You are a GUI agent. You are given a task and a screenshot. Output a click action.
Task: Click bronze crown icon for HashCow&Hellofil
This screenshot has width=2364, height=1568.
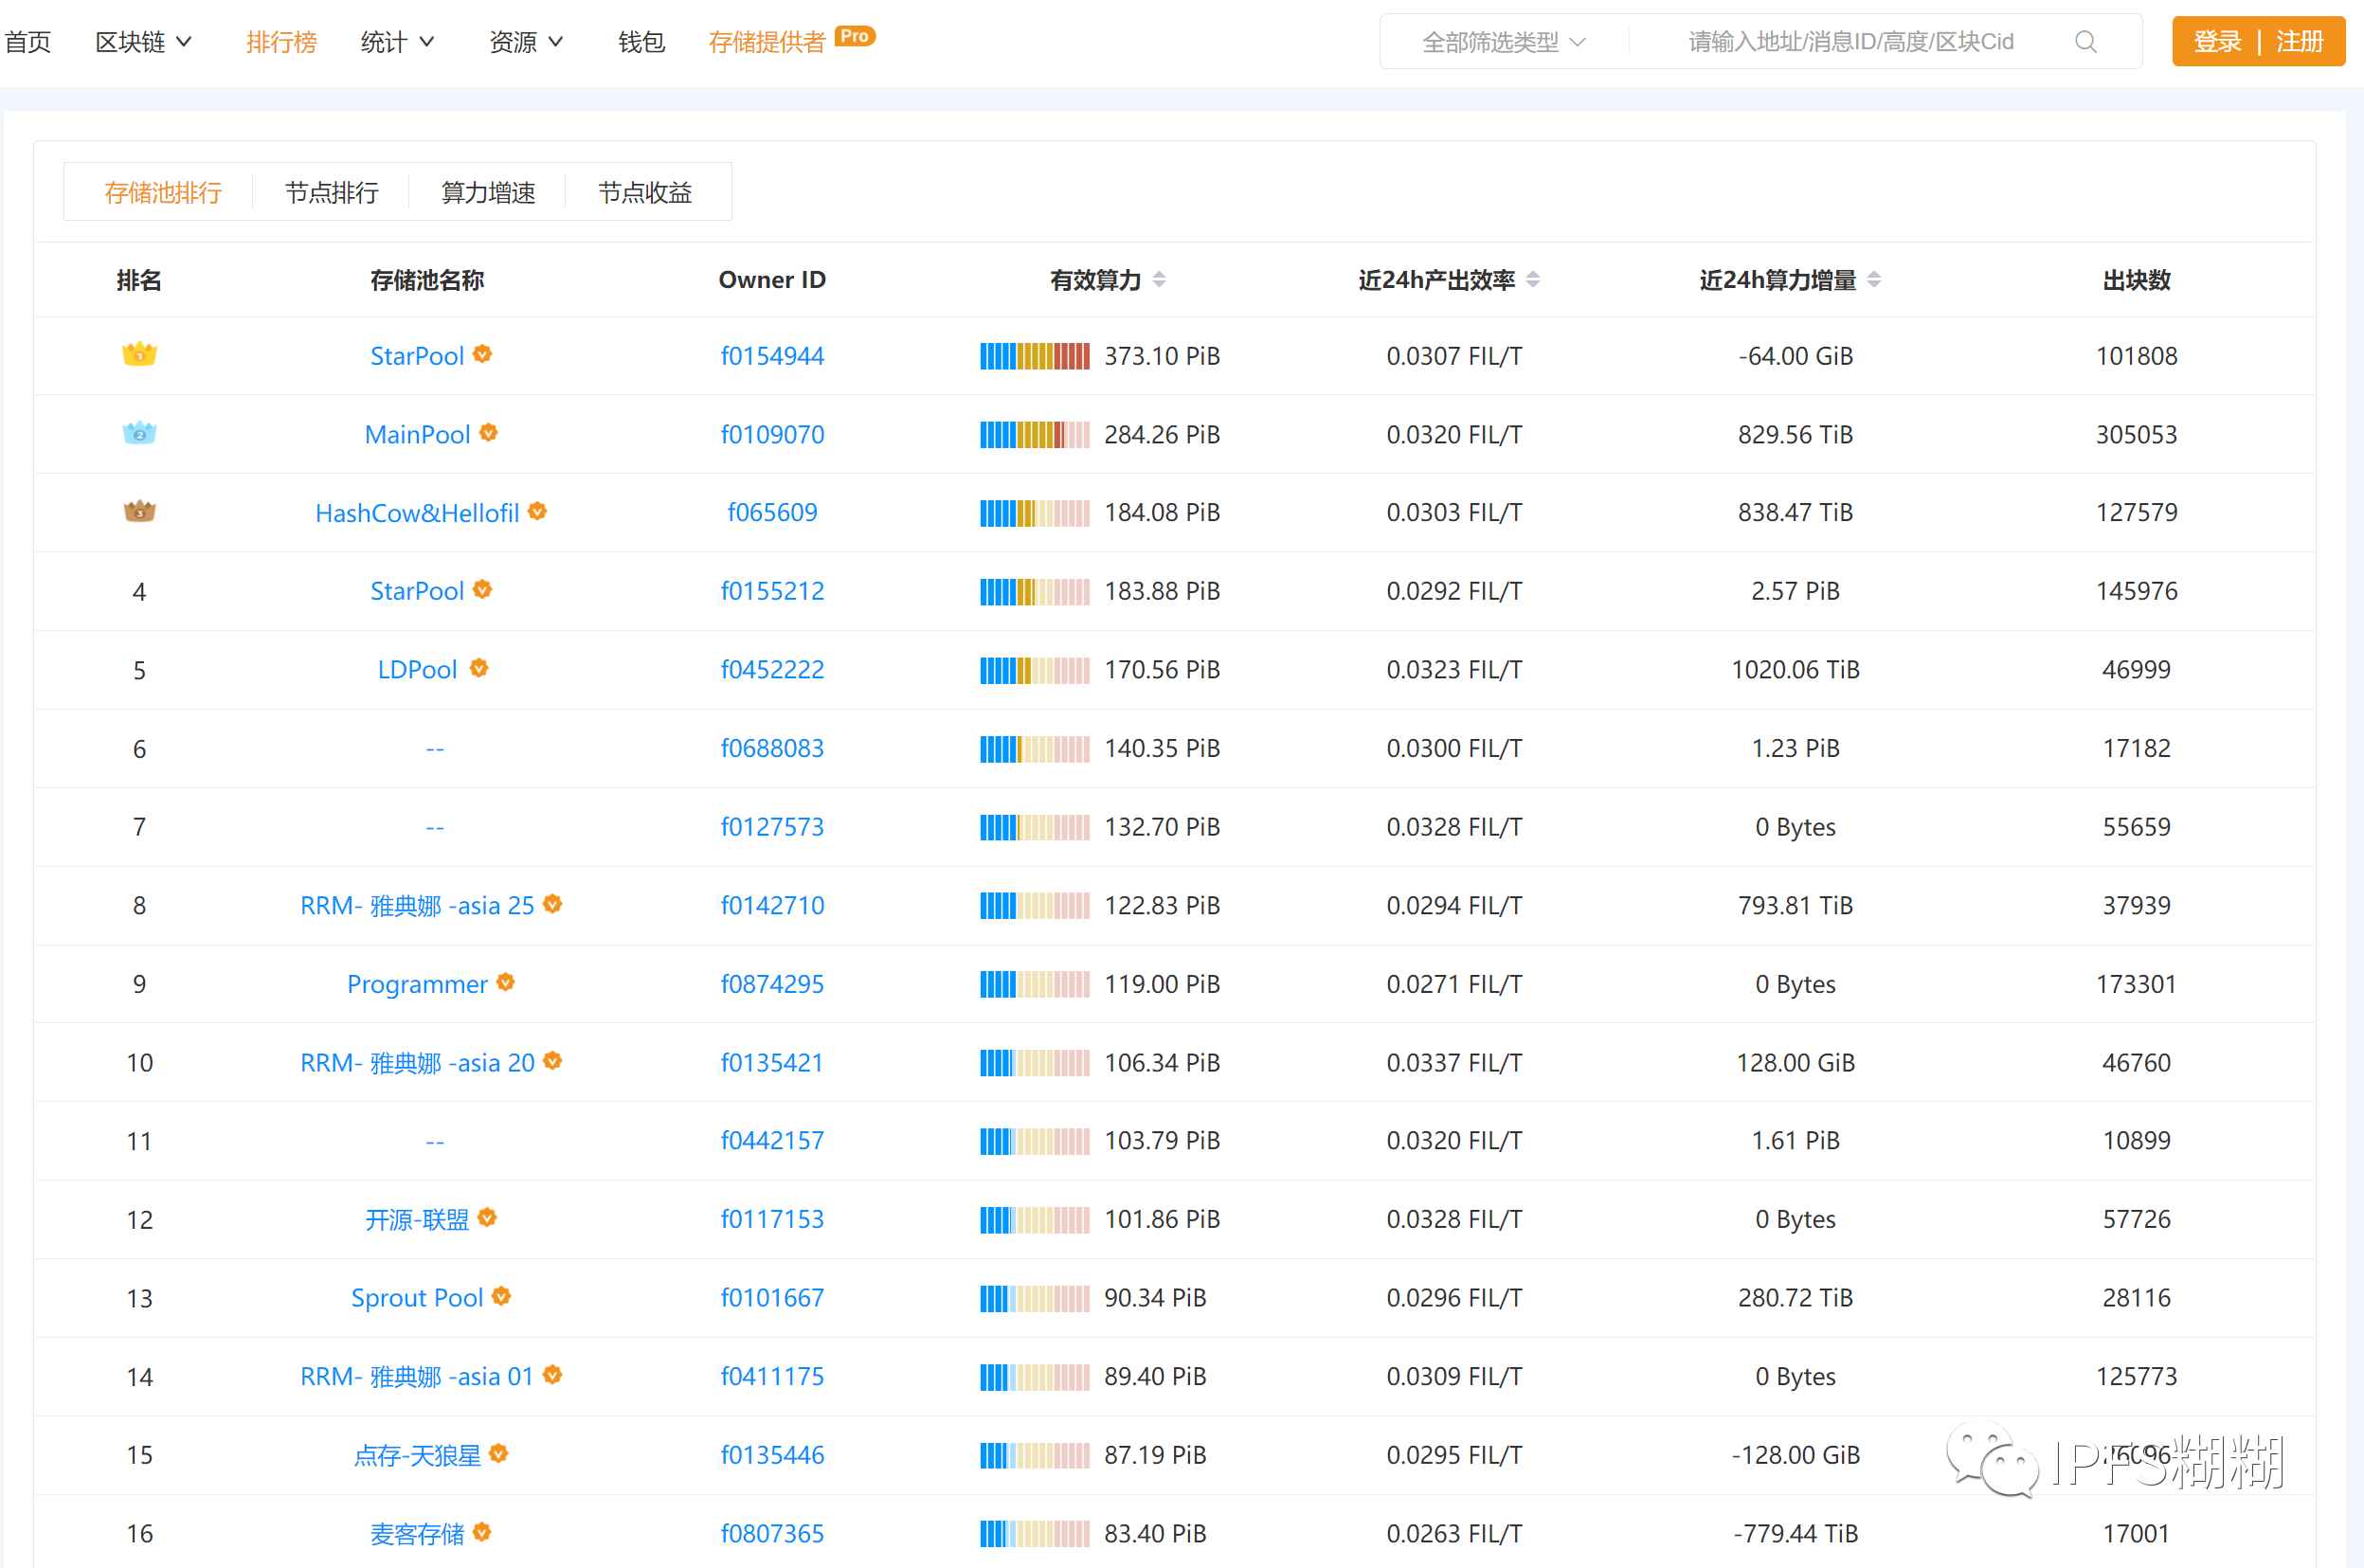coord(139,511)
